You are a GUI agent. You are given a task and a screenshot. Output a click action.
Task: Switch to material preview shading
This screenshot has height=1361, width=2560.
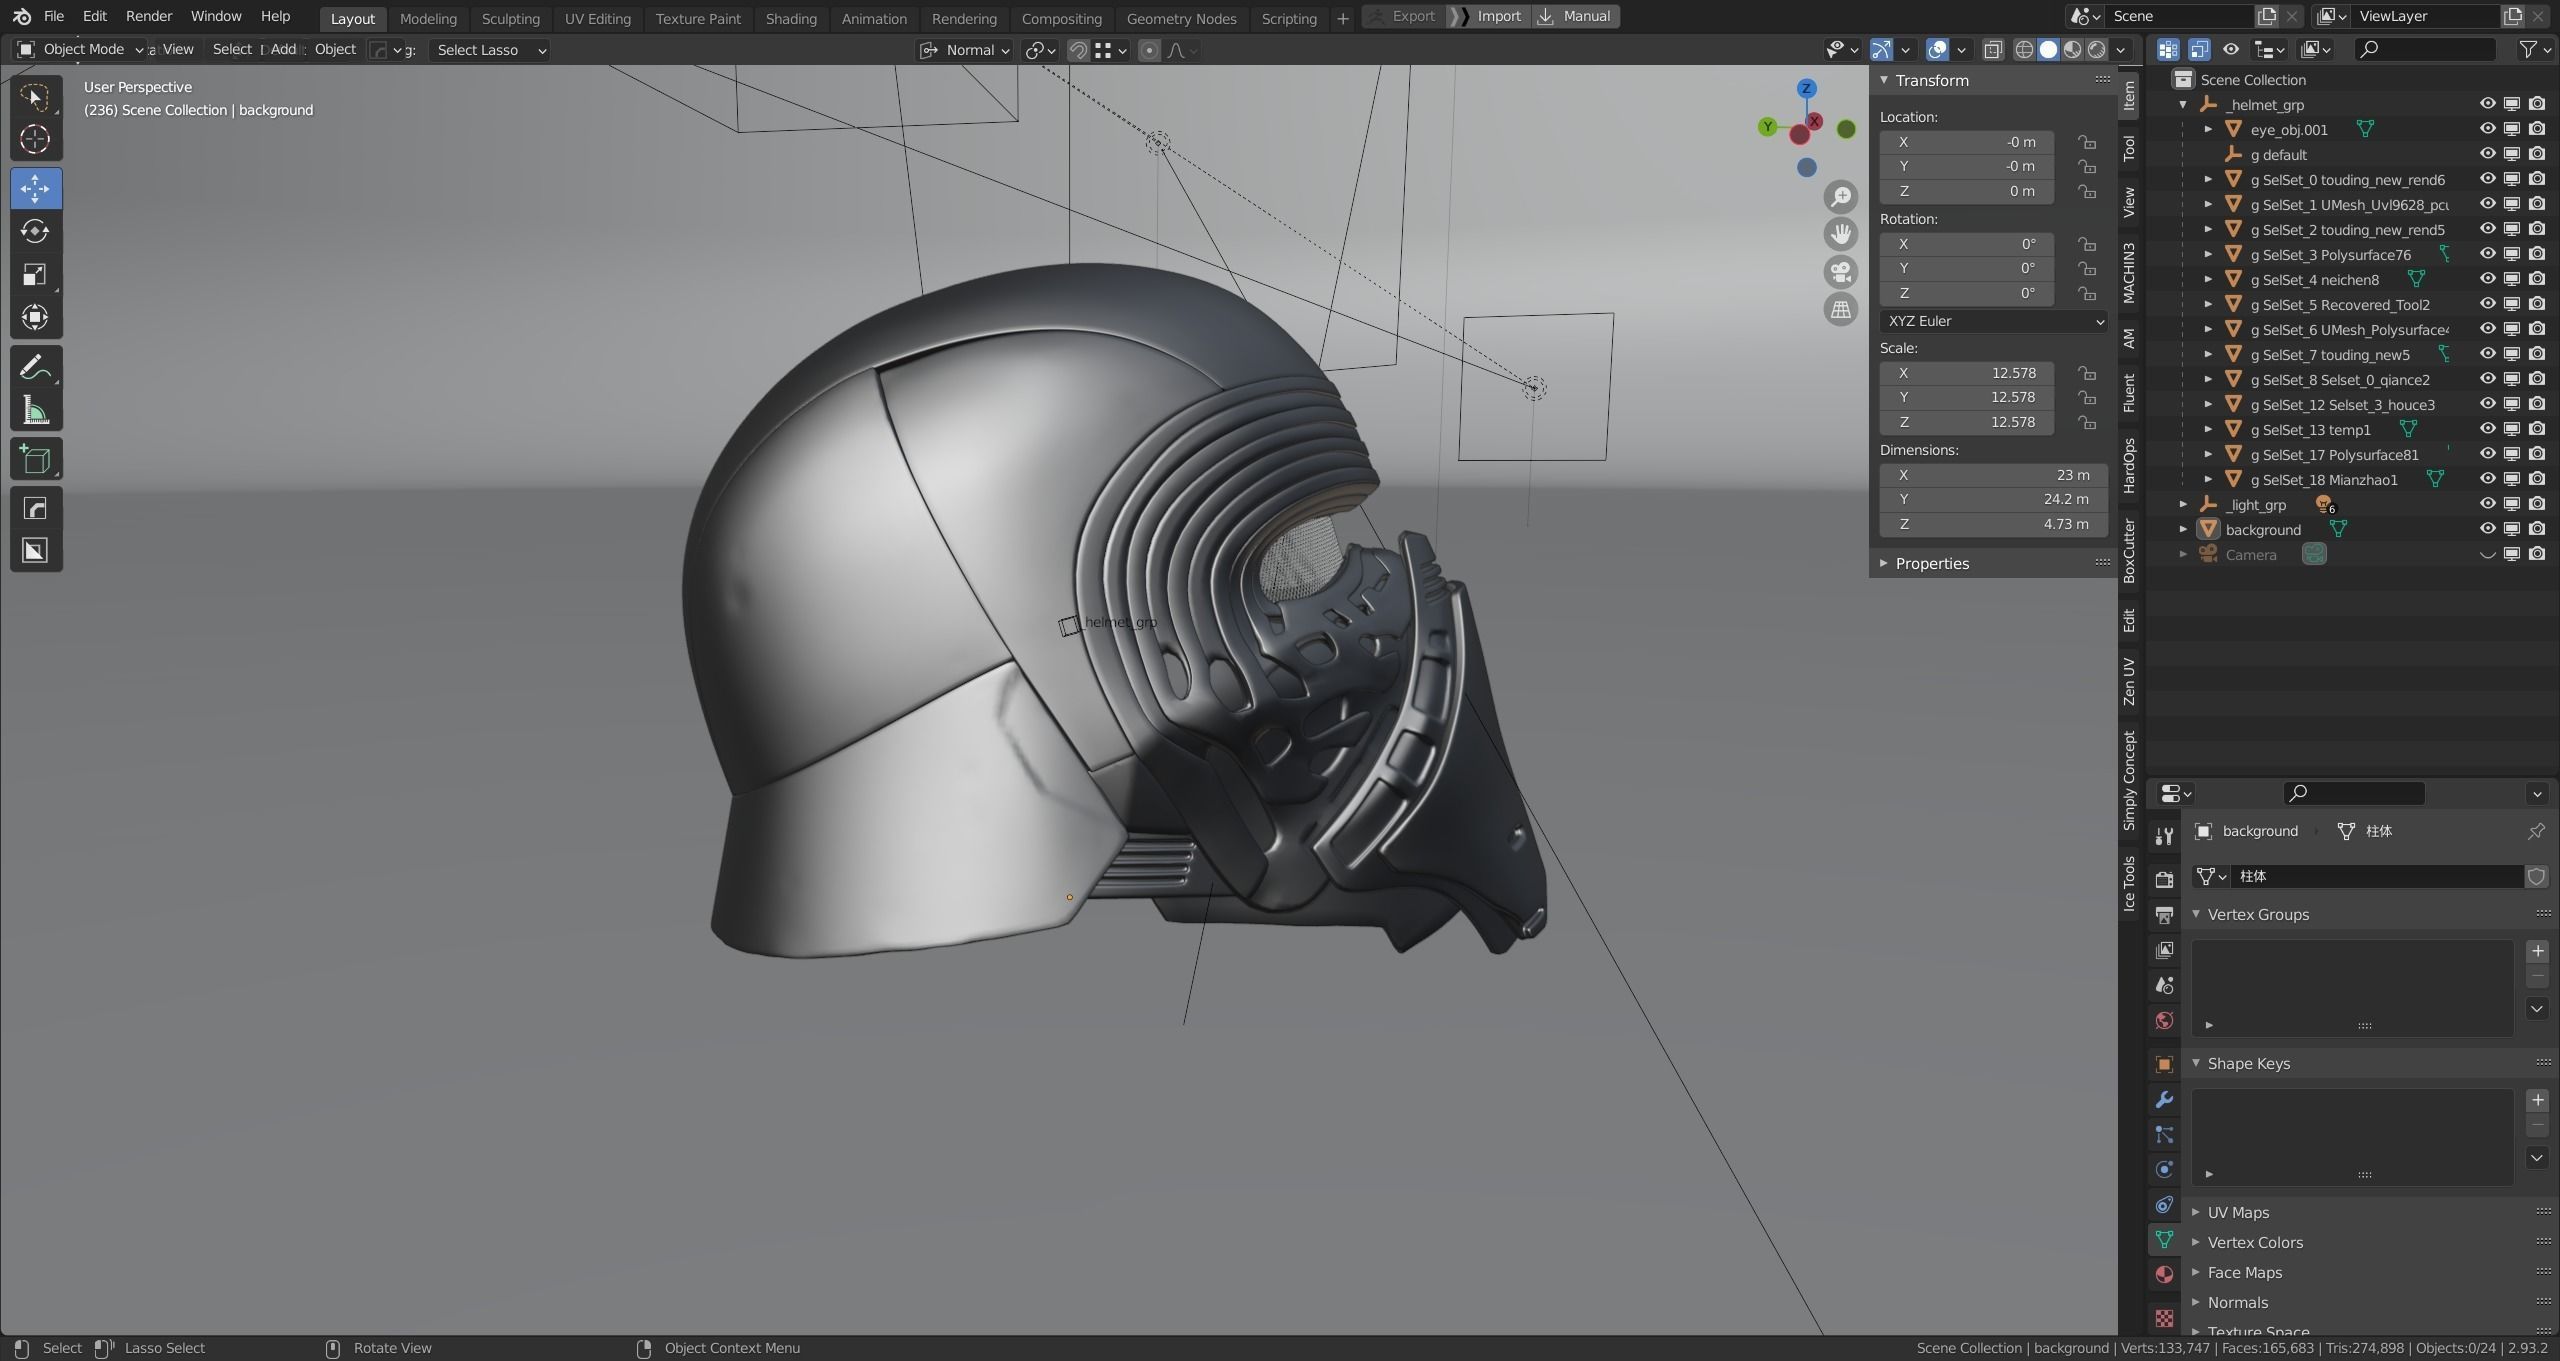2072,50
